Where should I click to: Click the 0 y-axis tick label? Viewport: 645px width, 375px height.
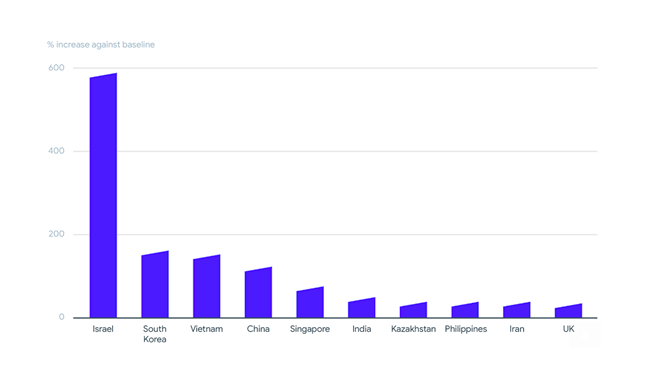61,317
